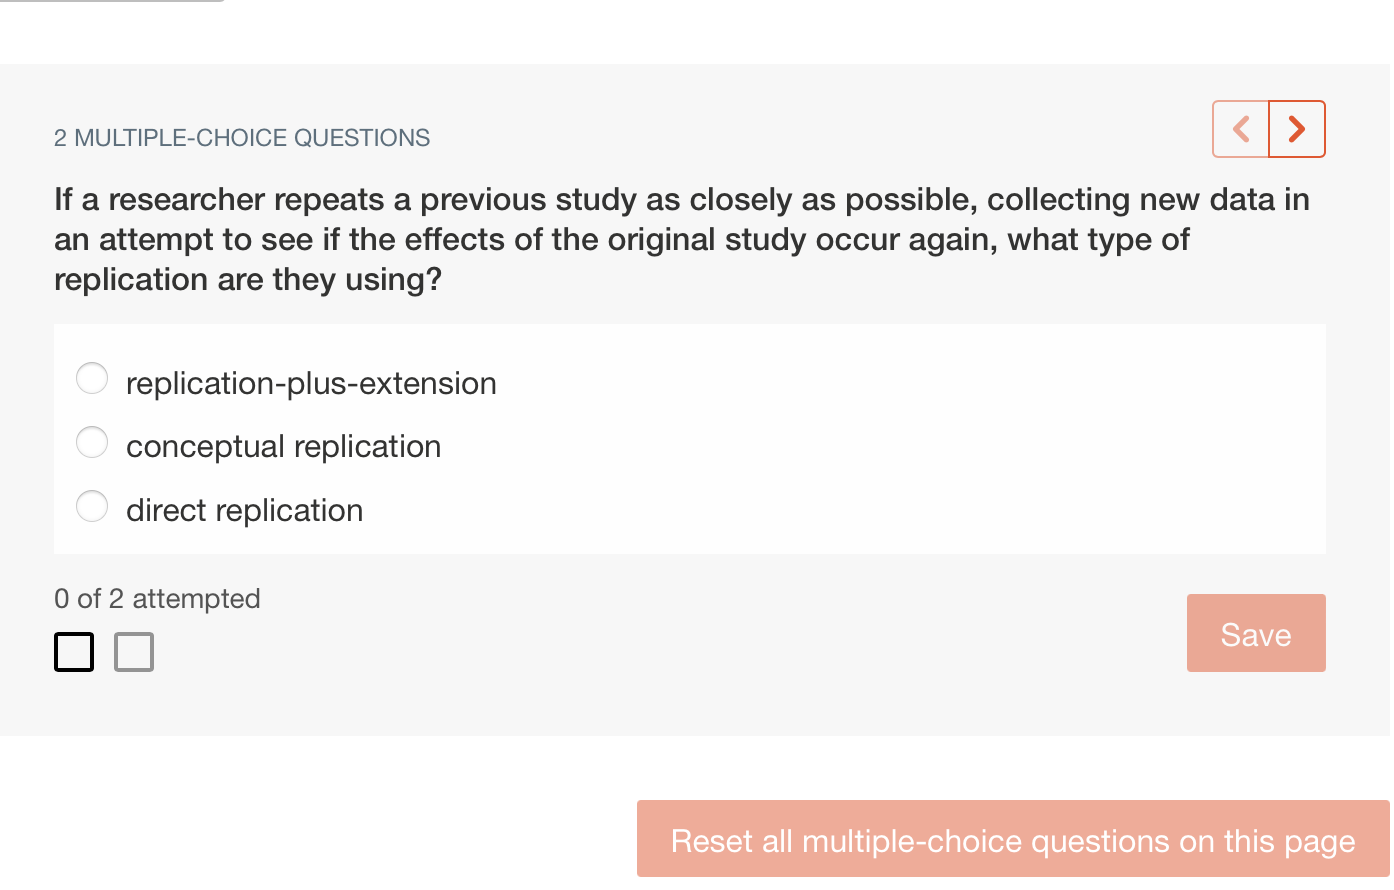This screenshot has width=1394, height=890.
Task: Open question 1 via the dark square indicator
Action: 74,651
